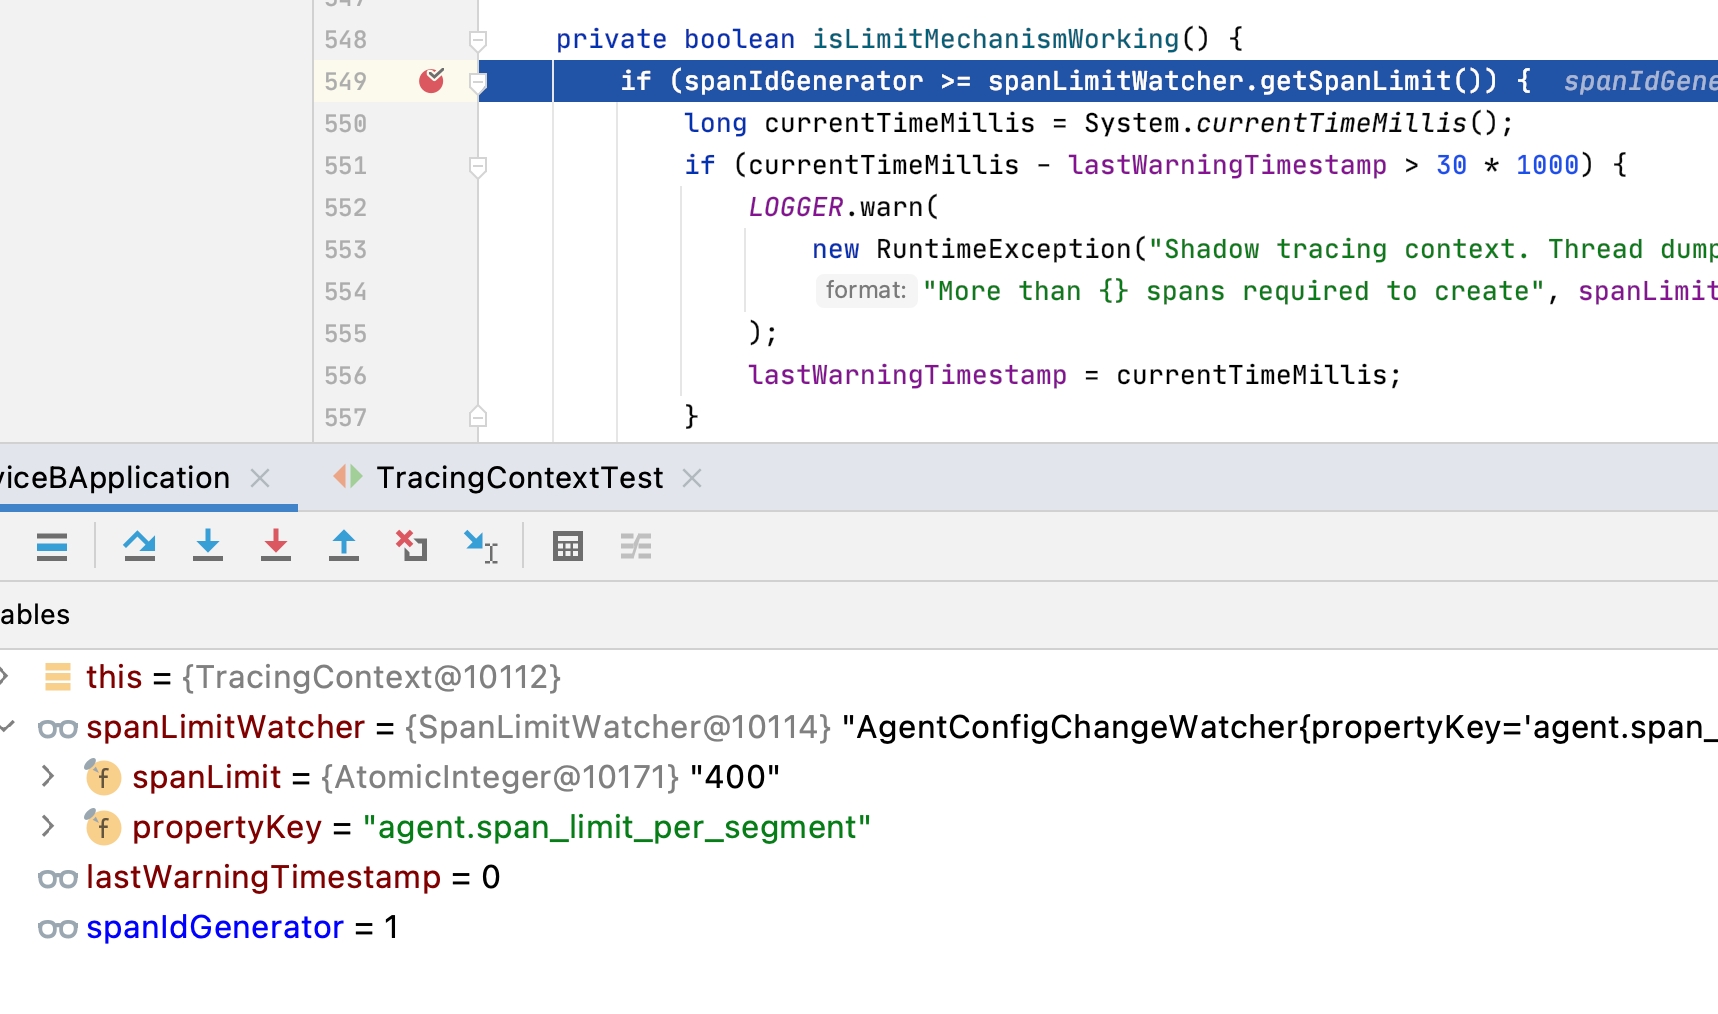Click the Trace Current Stream Chain icon

click(635, 546)
